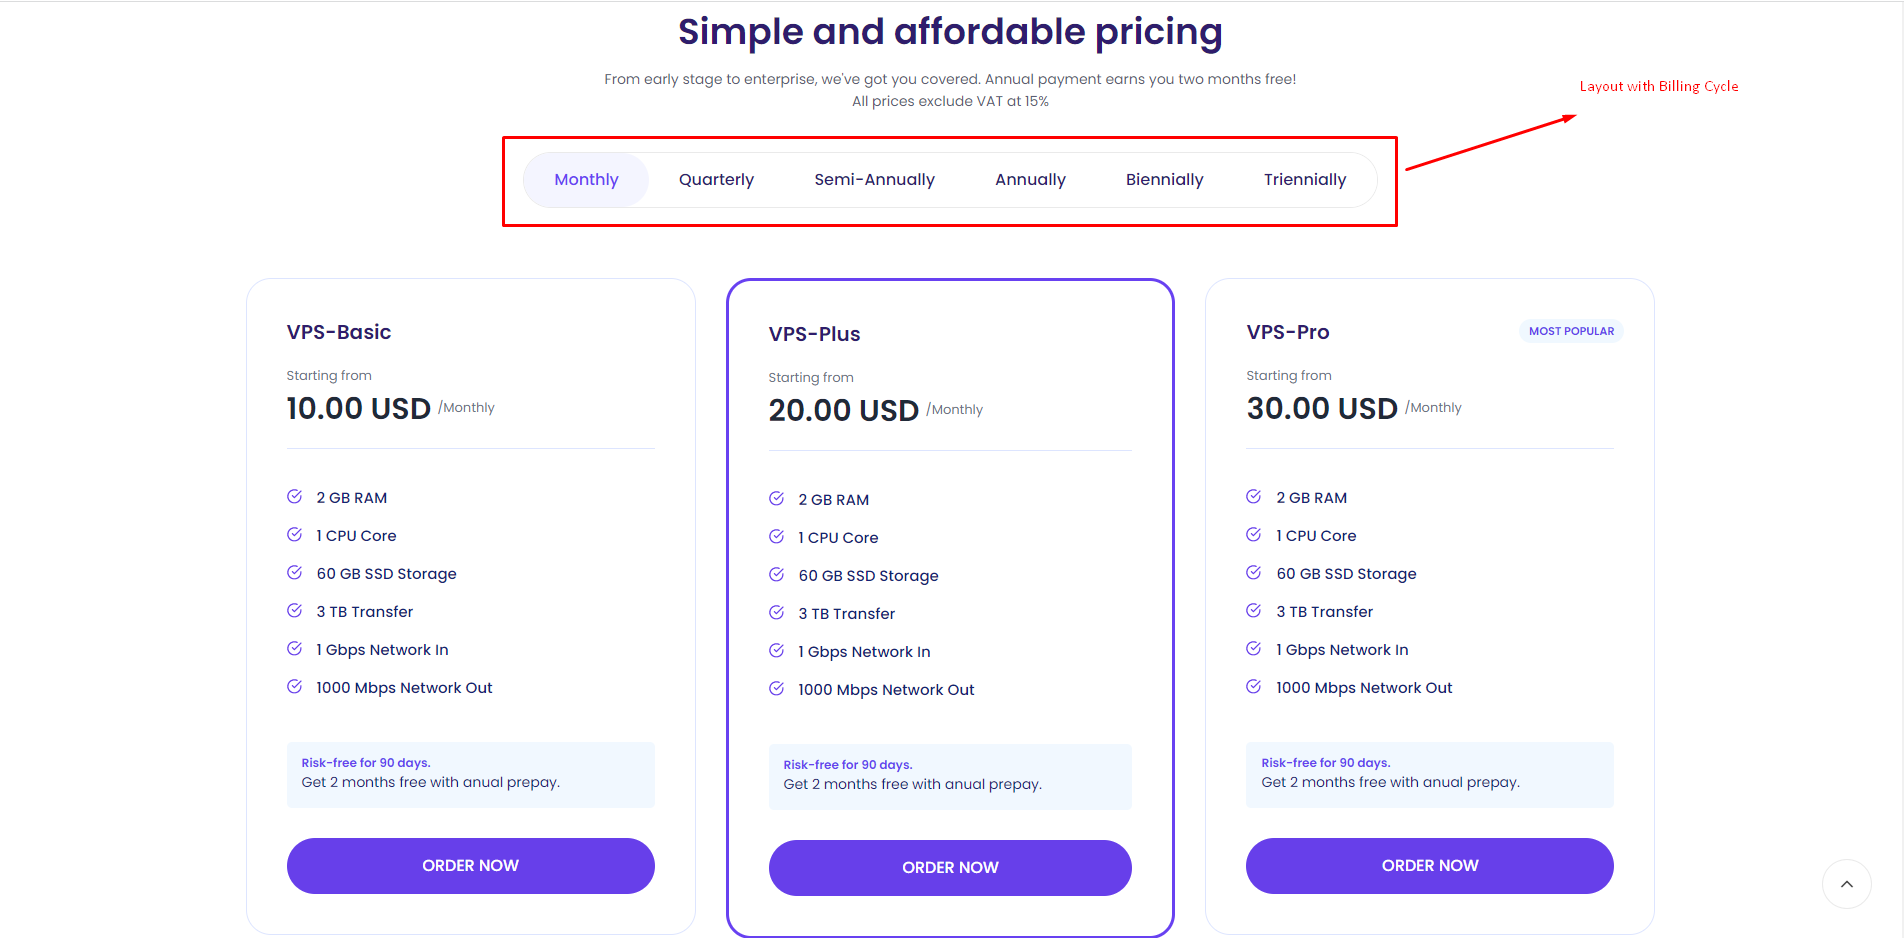Click VPS-Plus 2 GB RAM check icon
The width and height of the screenshot is (1904, 938).
pos(776,499)
